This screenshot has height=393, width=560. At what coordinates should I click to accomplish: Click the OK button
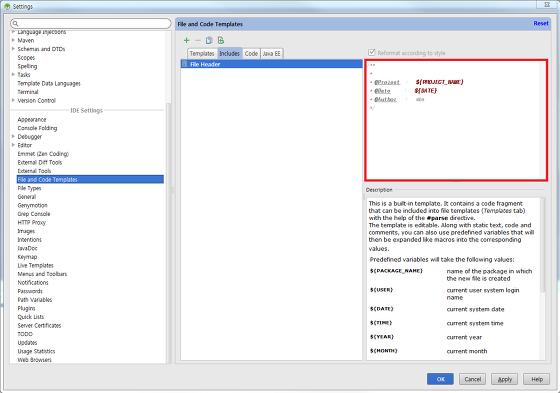[440, 379]
